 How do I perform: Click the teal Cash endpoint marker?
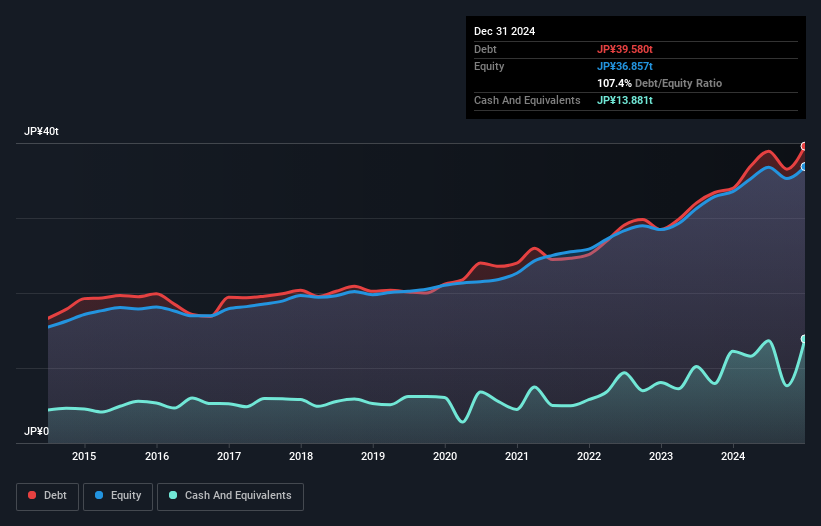coord(804,339)
